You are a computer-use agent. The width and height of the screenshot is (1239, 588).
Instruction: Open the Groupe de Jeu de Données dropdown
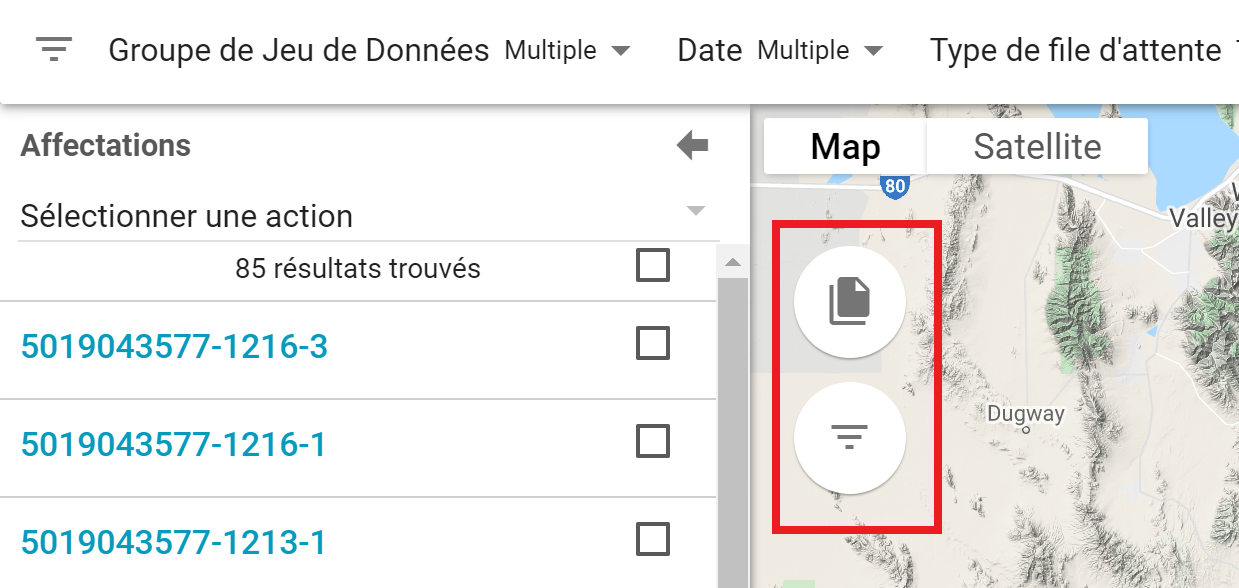(568, 50)
